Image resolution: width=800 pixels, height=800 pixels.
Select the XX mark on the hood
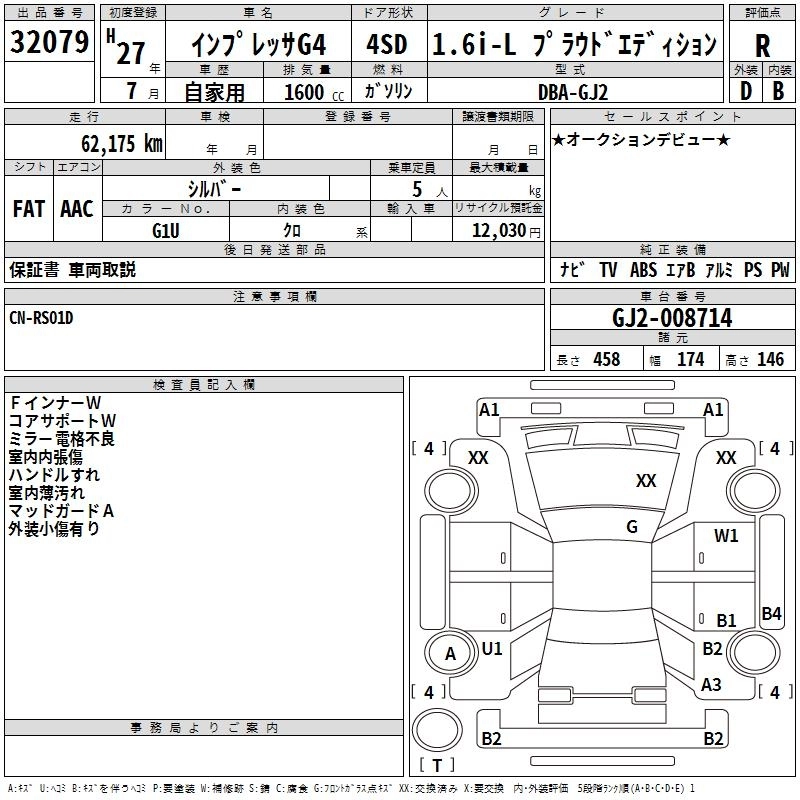646,481
